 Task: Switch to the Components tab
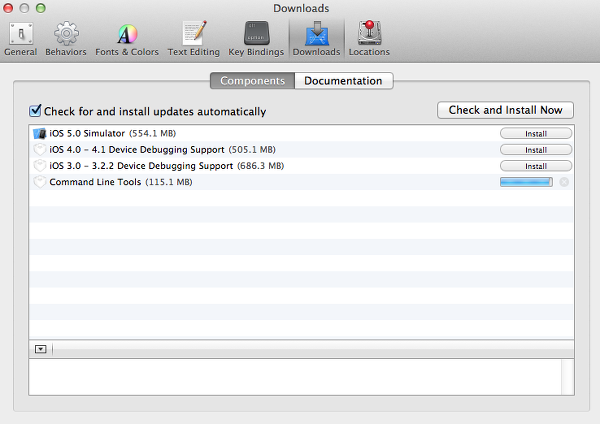[x=253, y=81]
